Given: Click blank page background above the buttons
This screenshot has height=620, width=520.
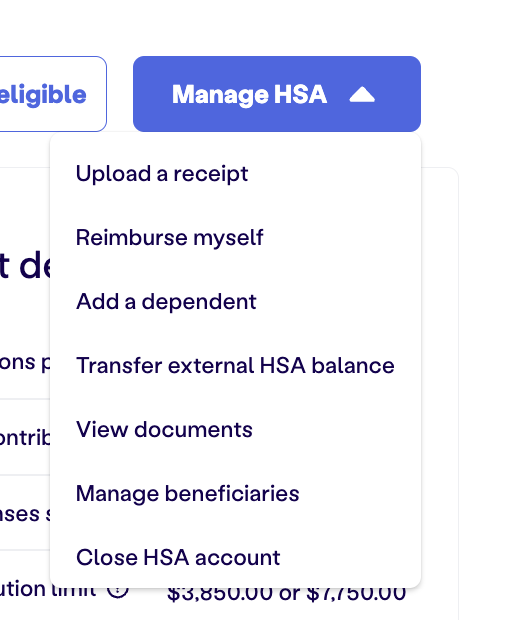Looking at the screenshot, I should 257,26.
